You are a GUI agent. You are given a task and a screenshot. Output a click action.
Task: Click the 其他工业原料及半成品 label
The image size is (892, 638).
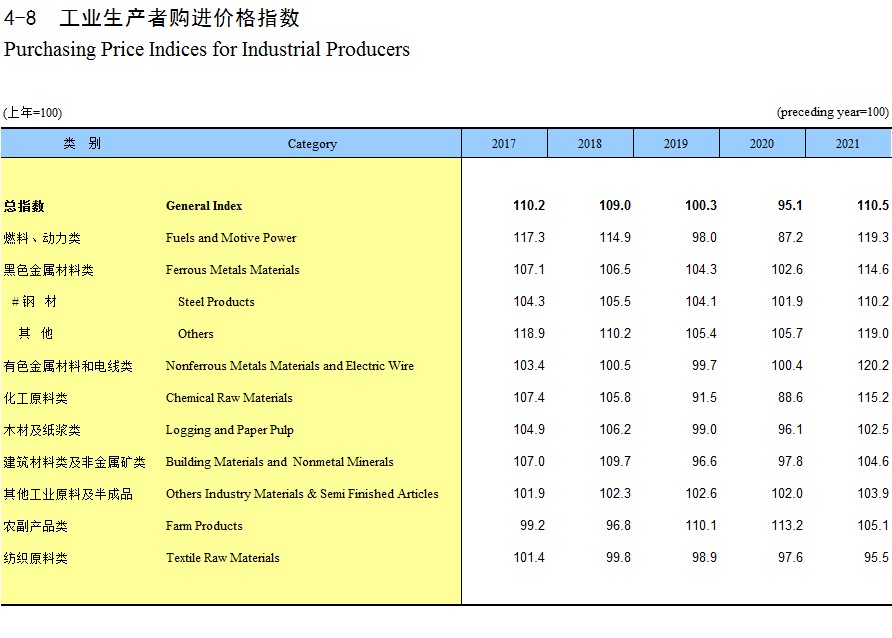click(68, 494)
